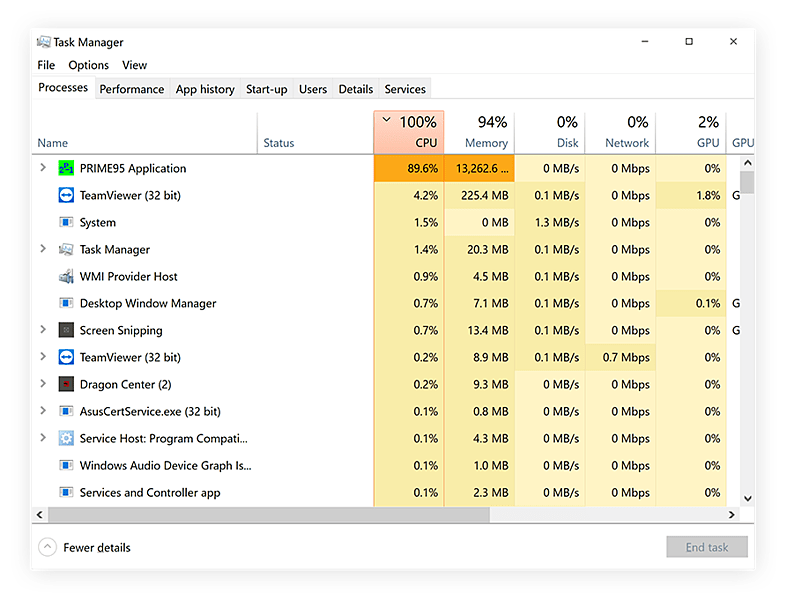Click the Service Host gear icon

pyautogui.click(x=66, y=438)
